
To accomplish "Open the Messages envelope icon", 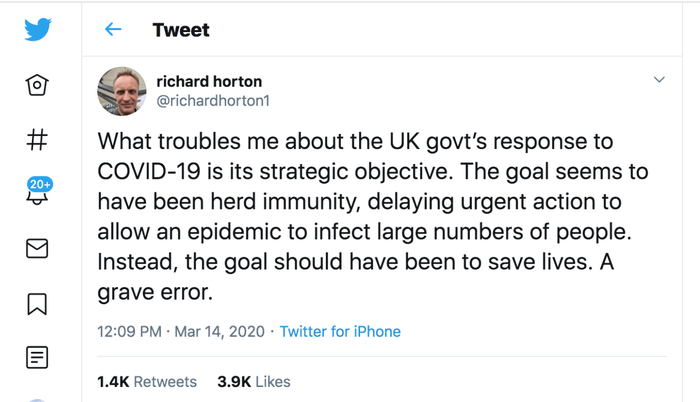I will click(37, 248).
